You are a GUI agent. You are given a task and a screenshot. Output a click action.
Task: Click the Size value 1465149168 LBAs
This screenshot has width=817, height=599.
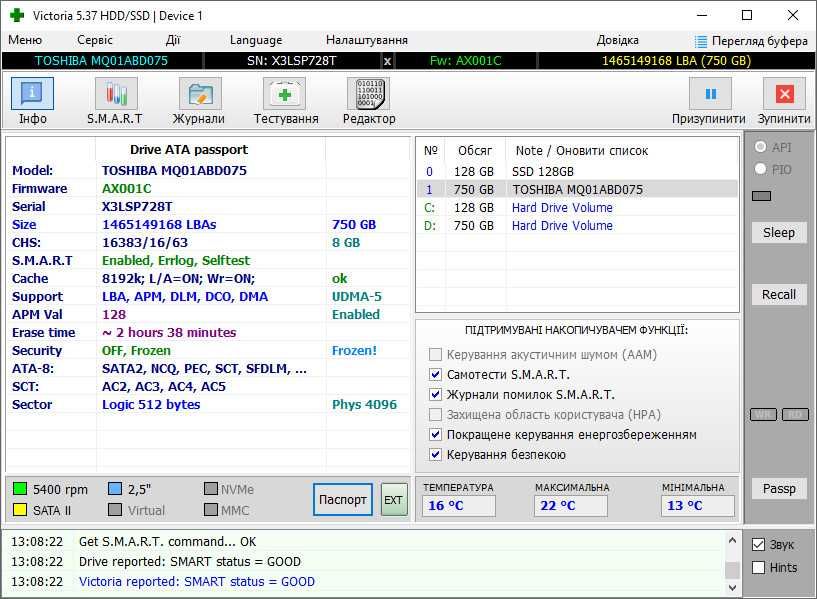[159, 224]
